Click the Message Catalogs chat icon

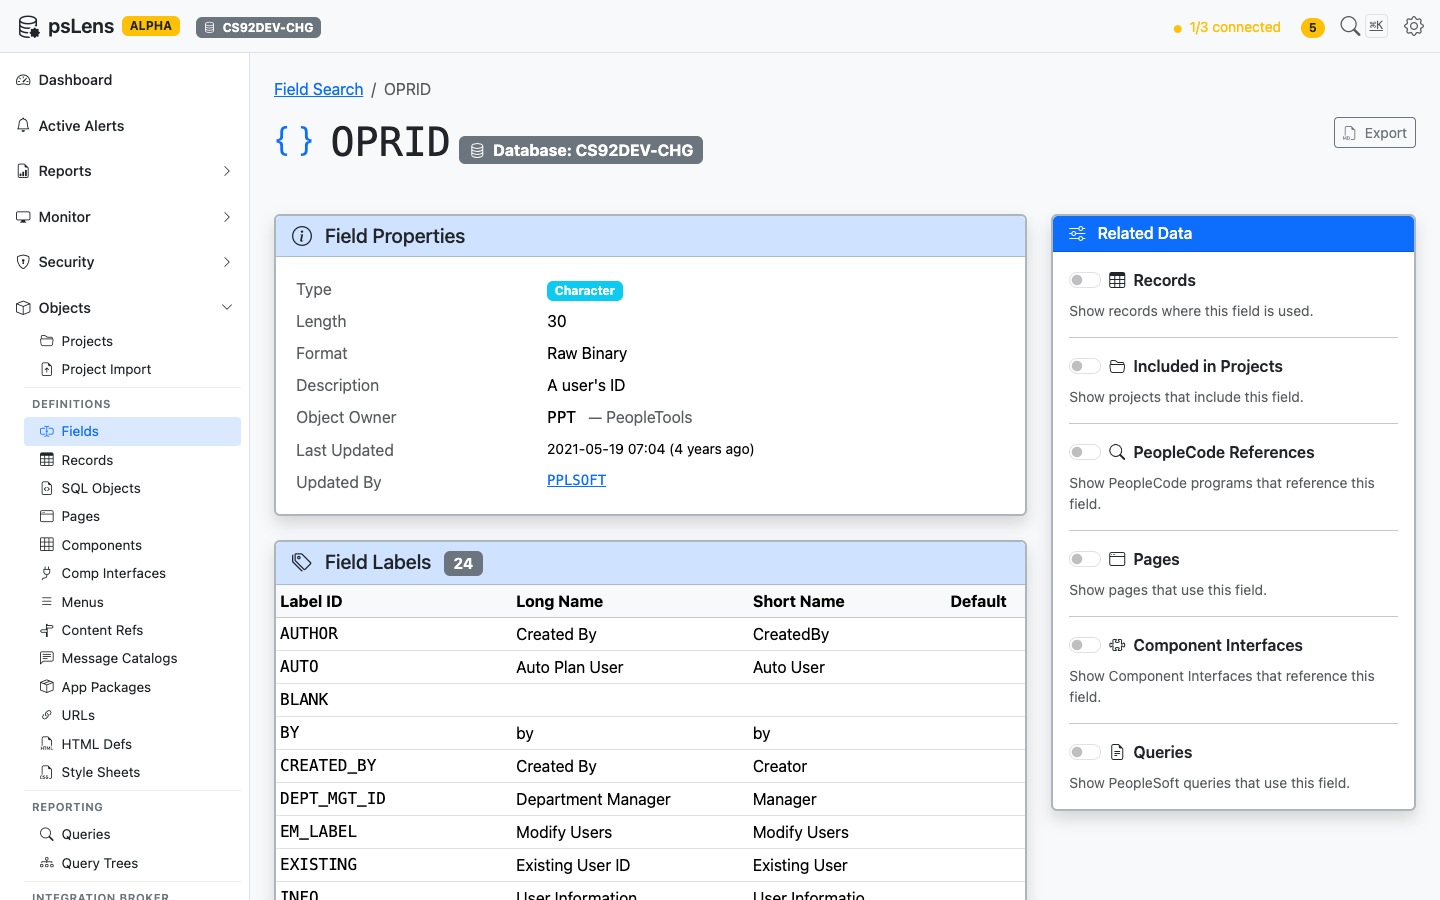pos(47,658)
